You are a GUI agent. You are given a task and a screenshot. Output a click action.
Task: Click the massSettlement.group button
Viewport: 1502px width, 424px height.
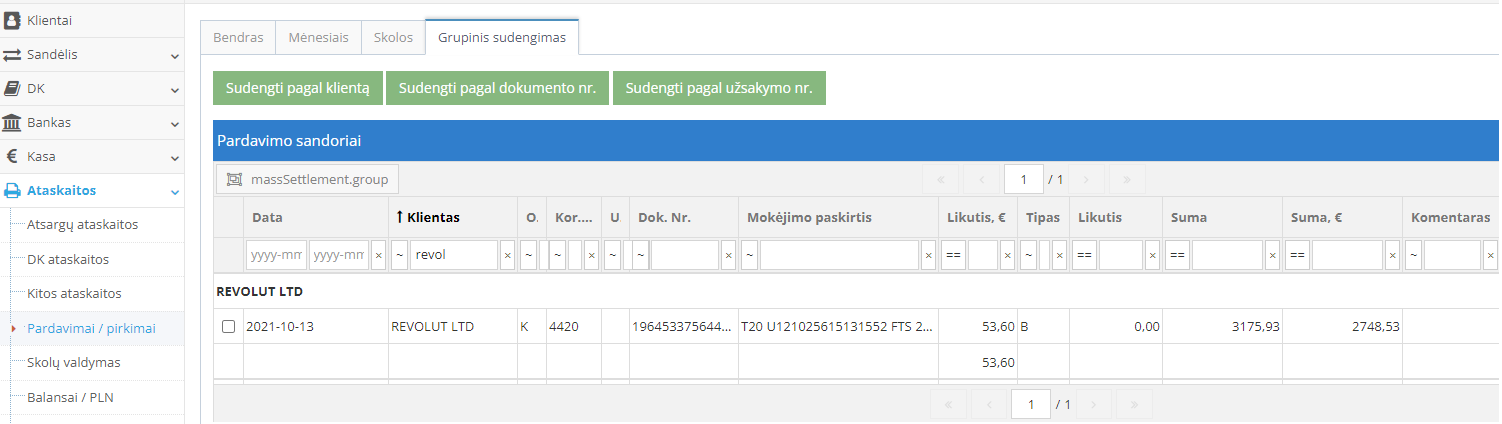point(308,179)
